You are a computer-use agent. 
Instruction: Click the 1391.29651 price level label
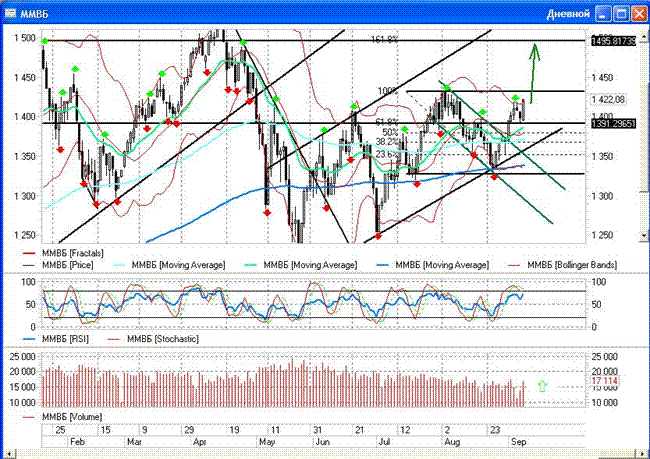point(614,124)
